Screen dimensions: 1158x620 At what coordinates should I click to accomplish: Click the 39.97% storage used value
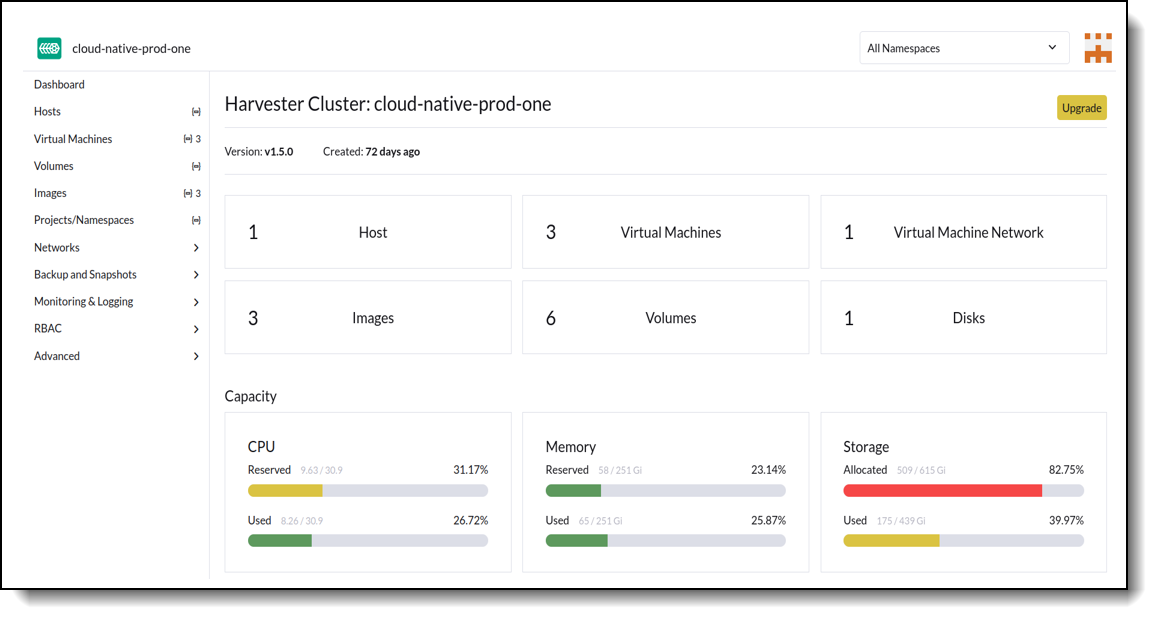(1066, 520)
